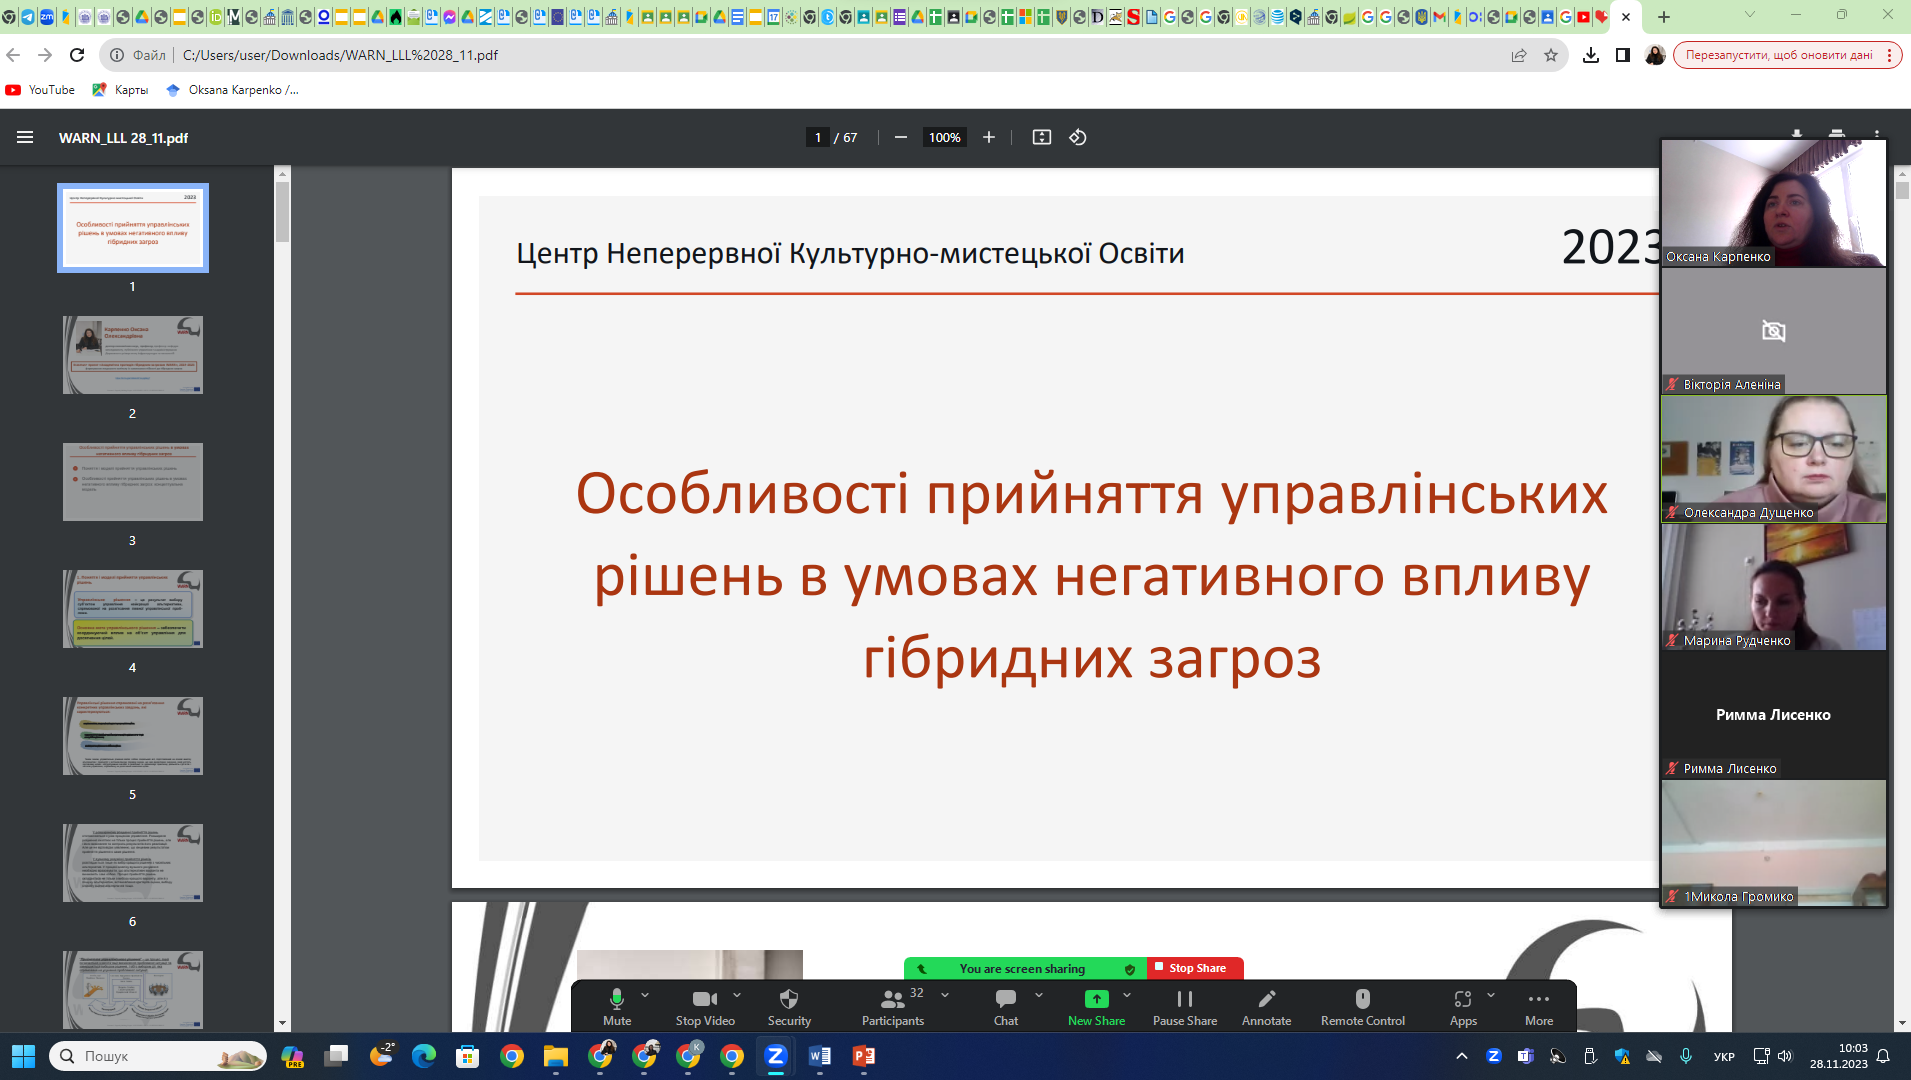Select page 5 thumbnail in sidebar

(x=133, y=736)
